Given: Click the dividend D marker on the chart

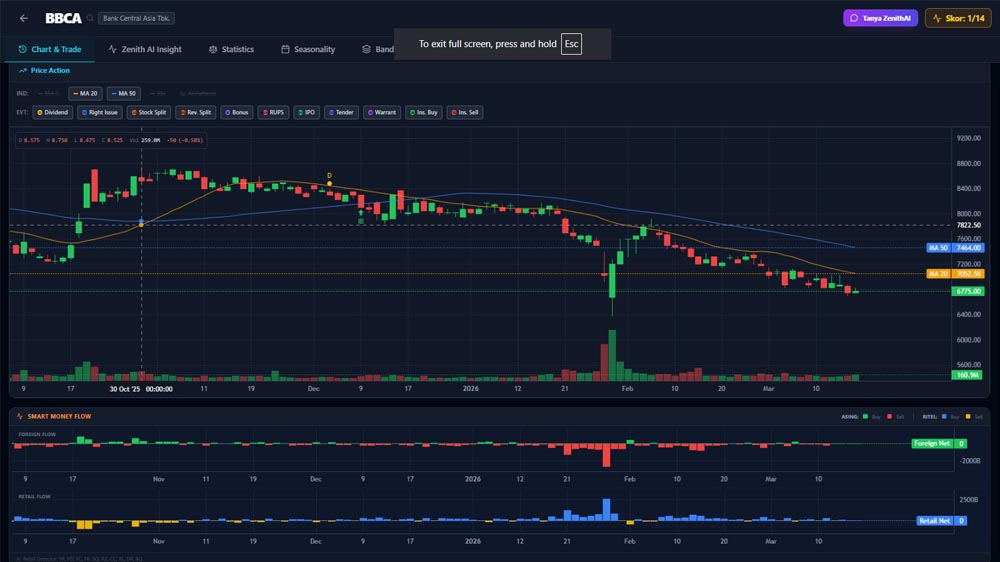Looking at the screenshot, I should pyautogui.click(x=329, y=175).
